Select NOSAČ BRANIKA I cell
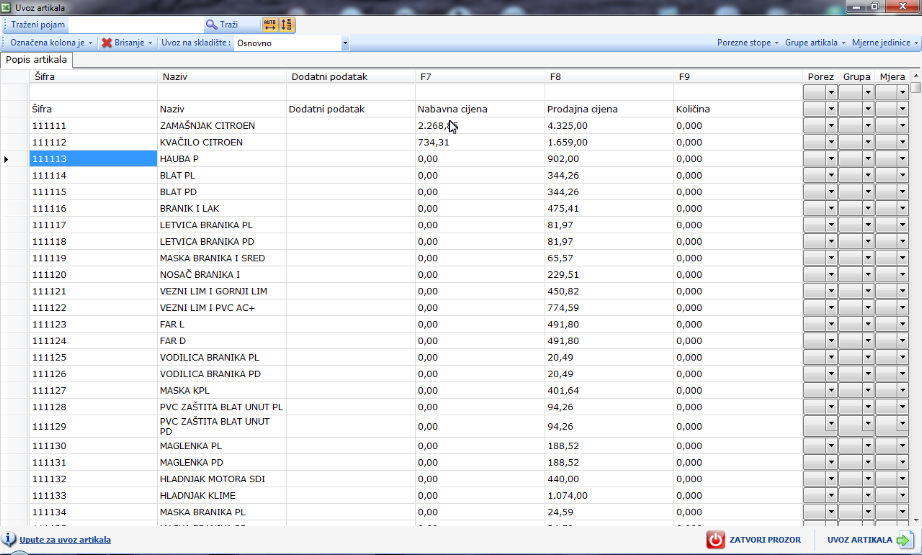 click(x=222, y=275)
